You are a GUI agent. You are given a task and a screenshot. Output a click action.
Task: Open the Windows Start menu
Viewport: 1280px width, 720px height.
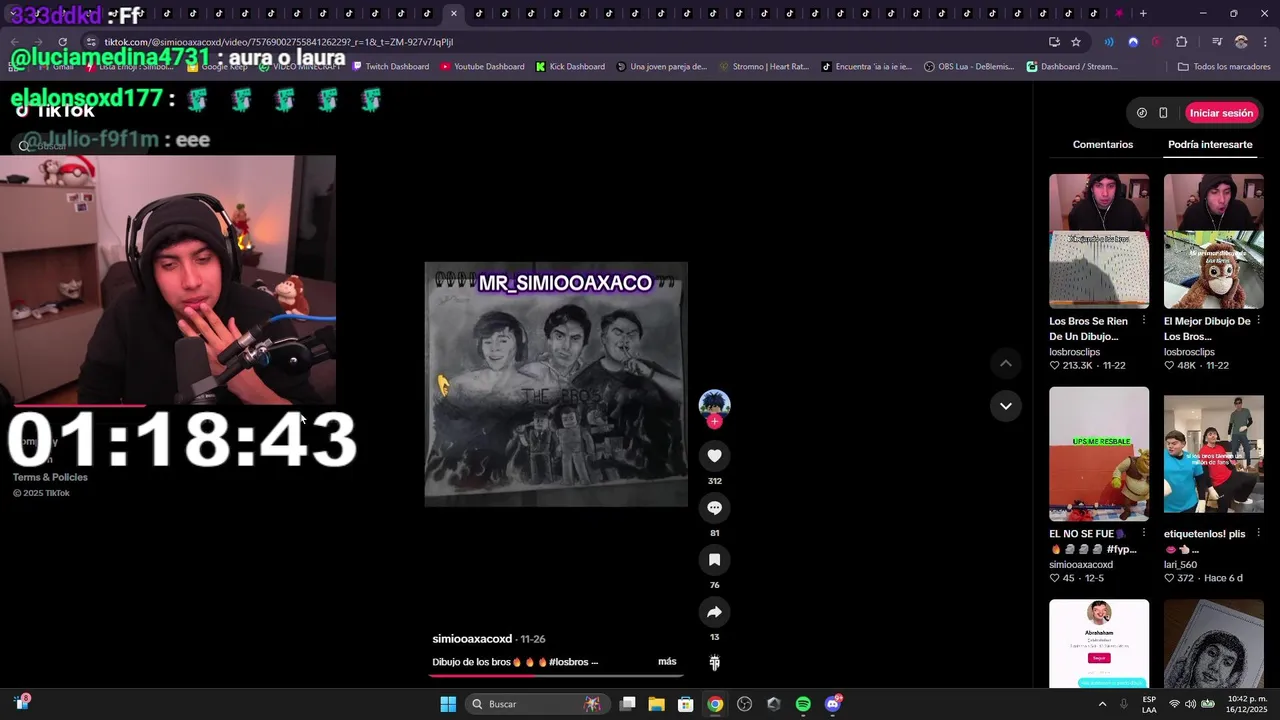[448, 704]
